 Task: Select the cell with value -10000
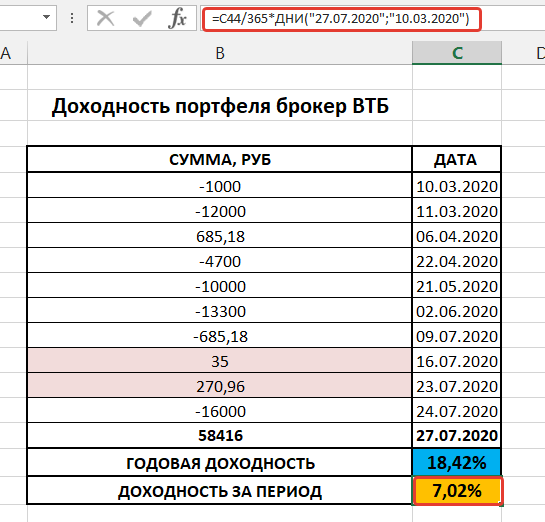pyautogui.click(x=220, y=285)
